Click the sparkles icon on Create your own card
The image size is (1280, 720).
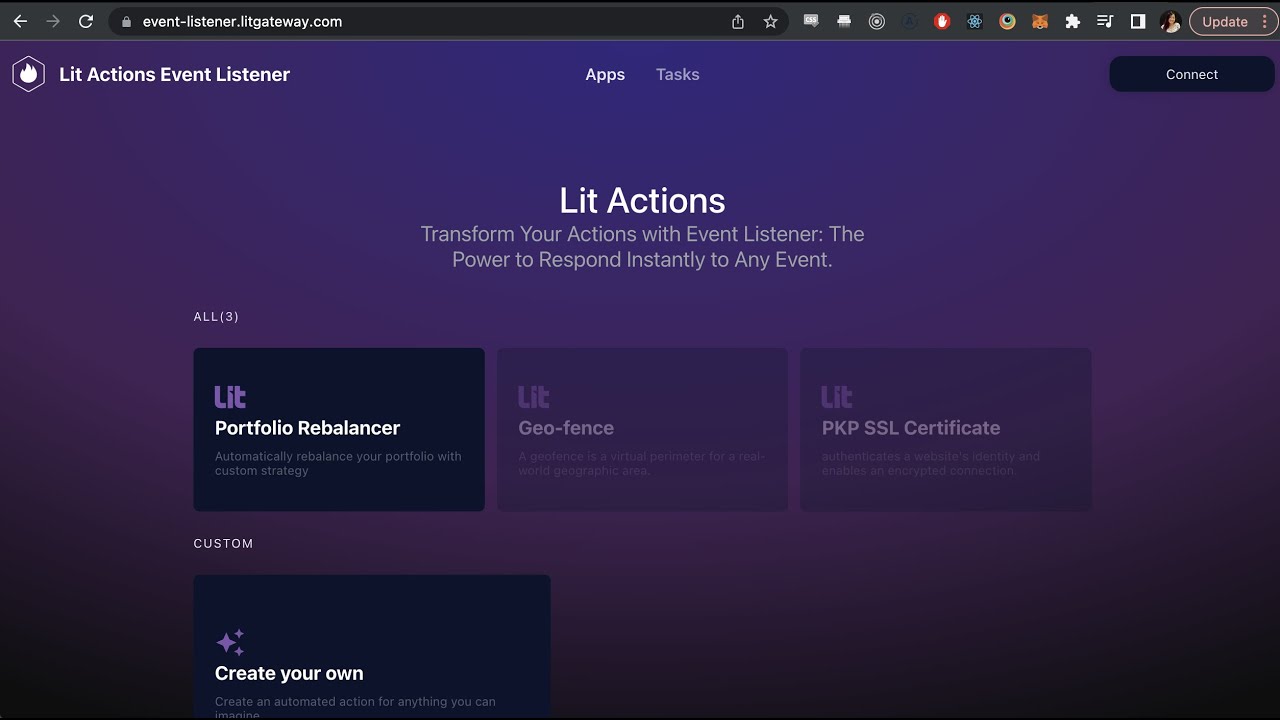point(230,643)
